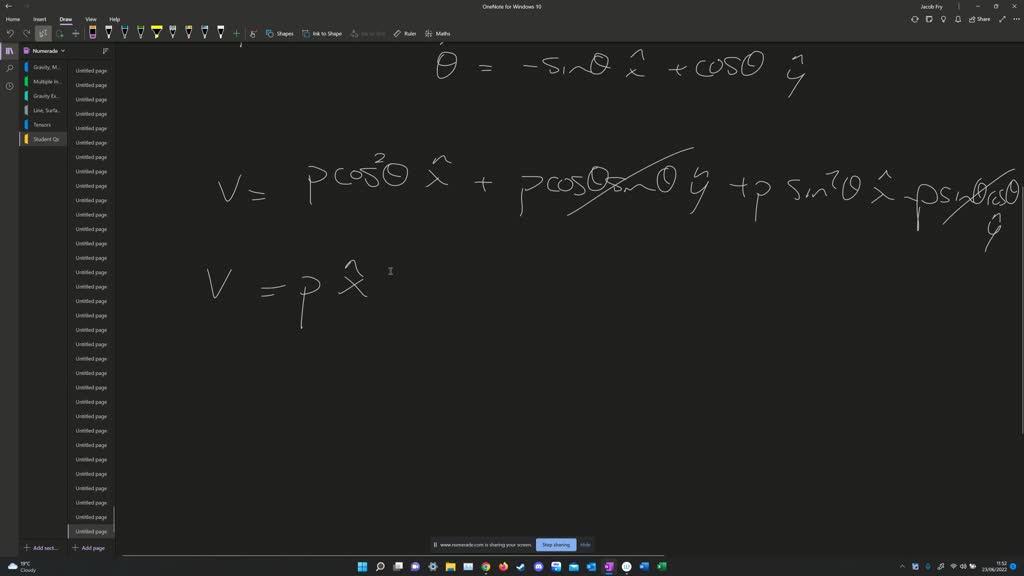Click the Share button

coord(980,19)
